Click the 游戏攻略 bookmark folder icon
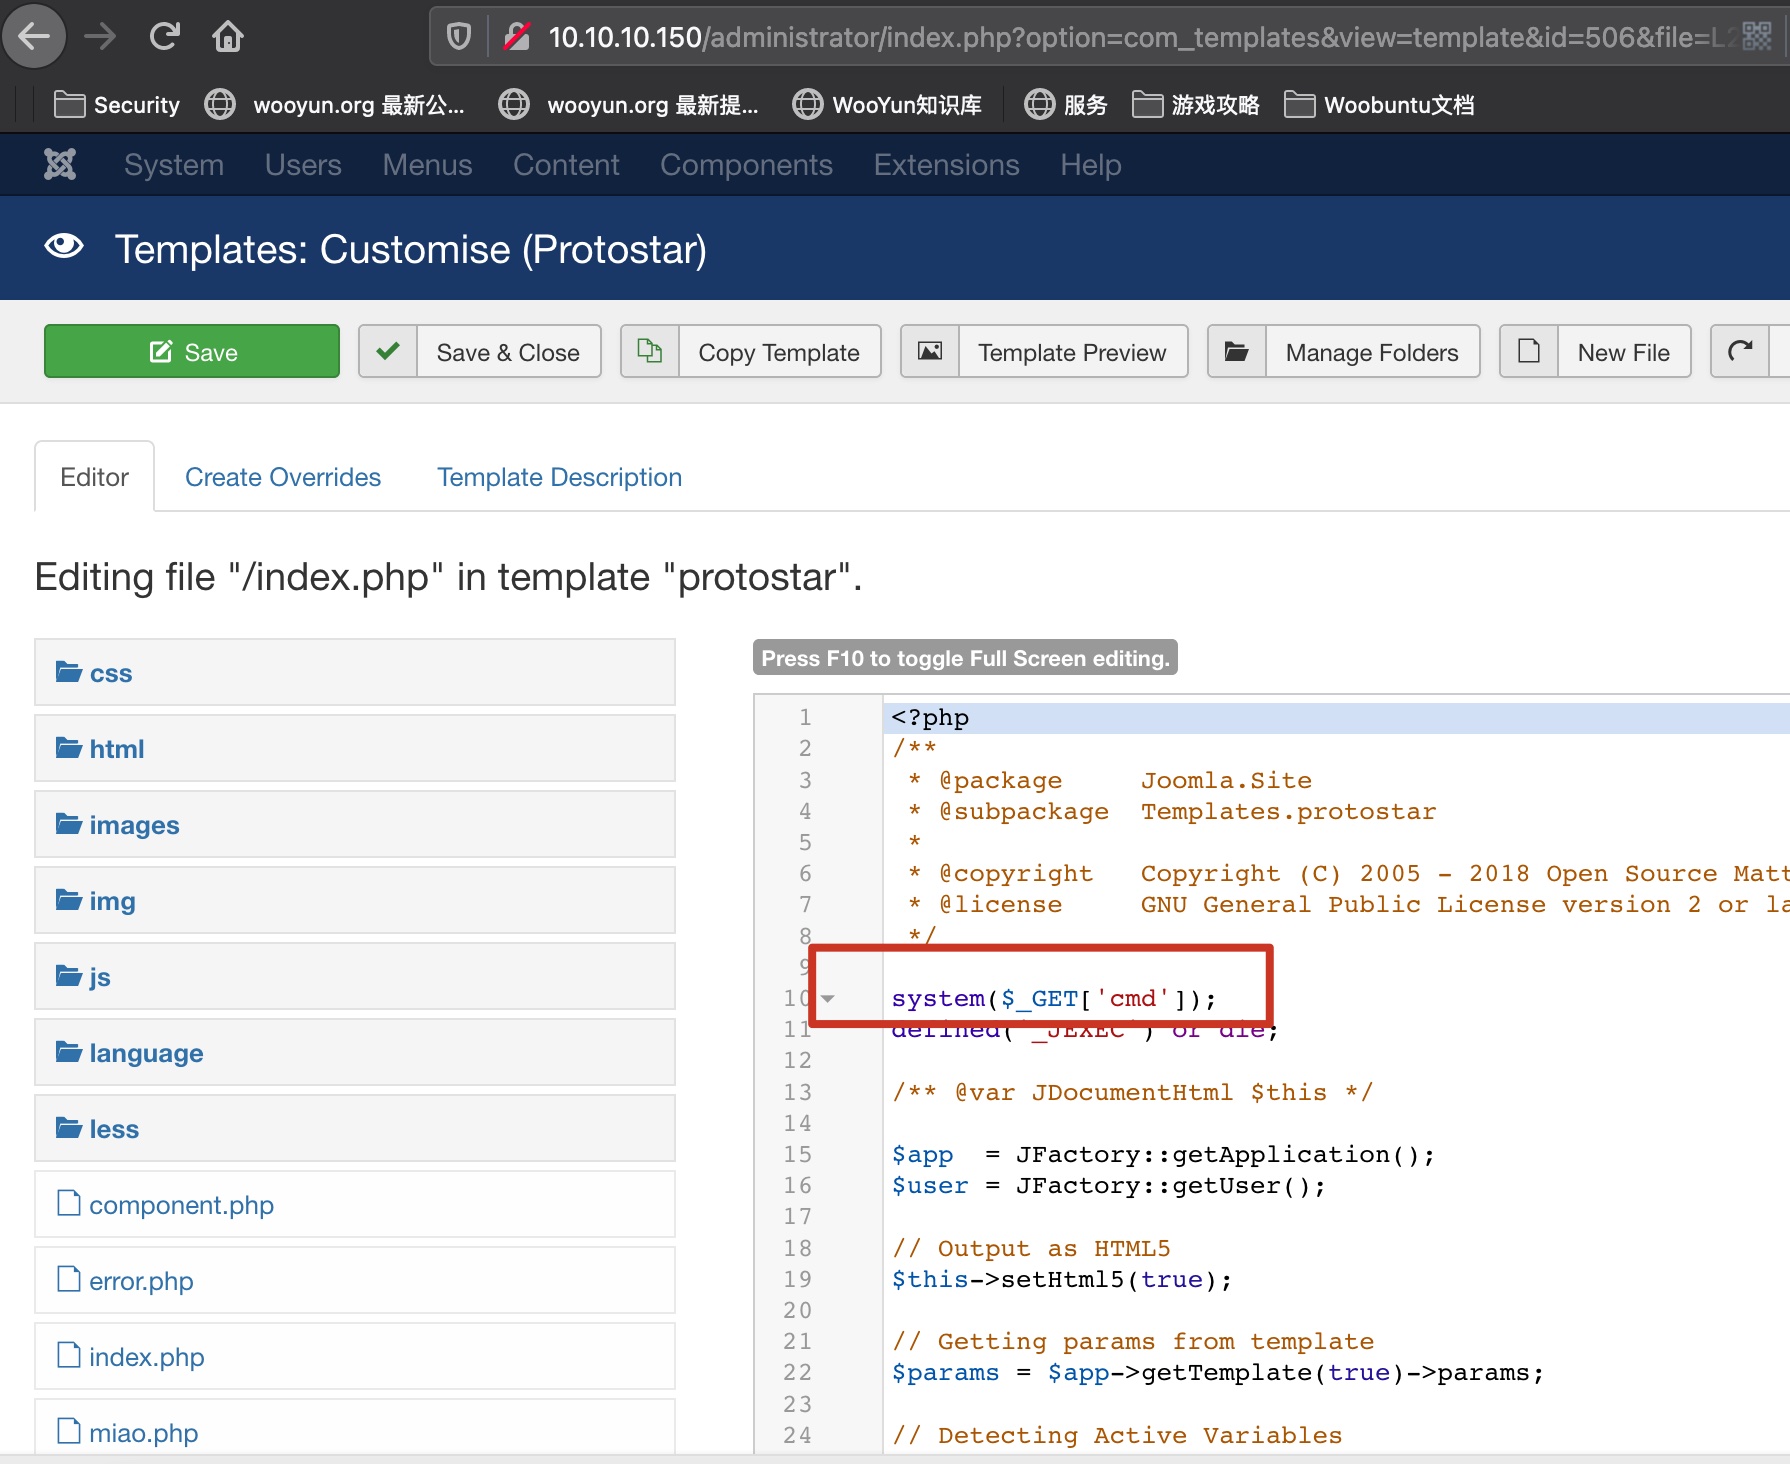This screenshot has width=1790, height=1464. coord(1147,104)
